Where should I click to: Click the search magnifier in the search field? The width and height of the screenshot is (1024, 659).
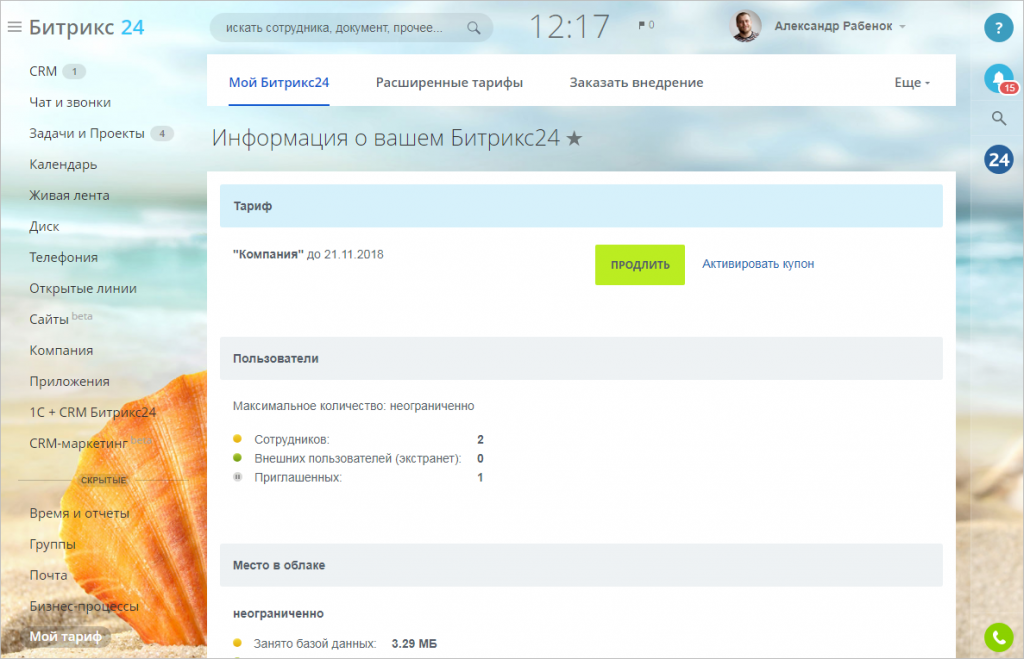click(x=473, y=28)
